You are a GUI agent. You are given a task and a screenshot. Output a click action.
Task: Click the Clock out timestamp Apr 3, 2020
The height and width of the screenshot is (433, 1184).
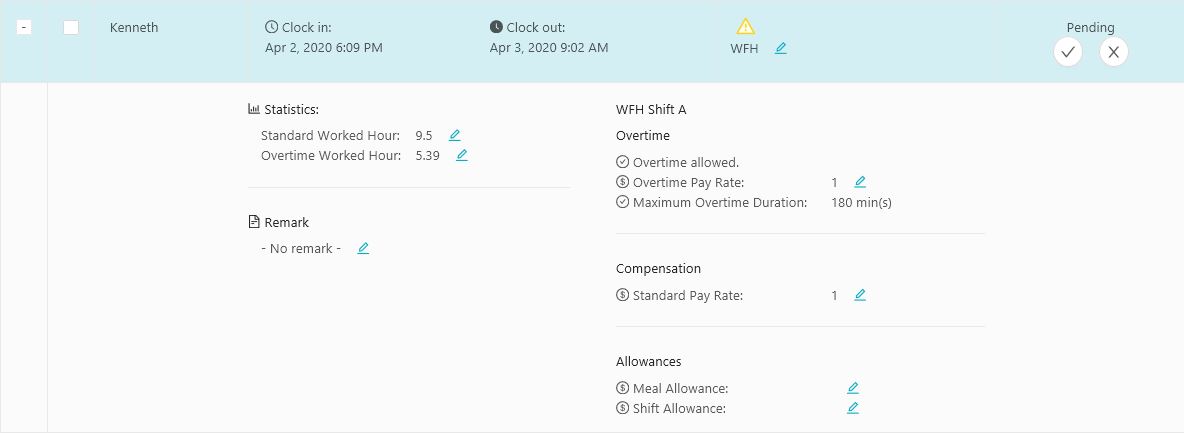click(549, 48)
